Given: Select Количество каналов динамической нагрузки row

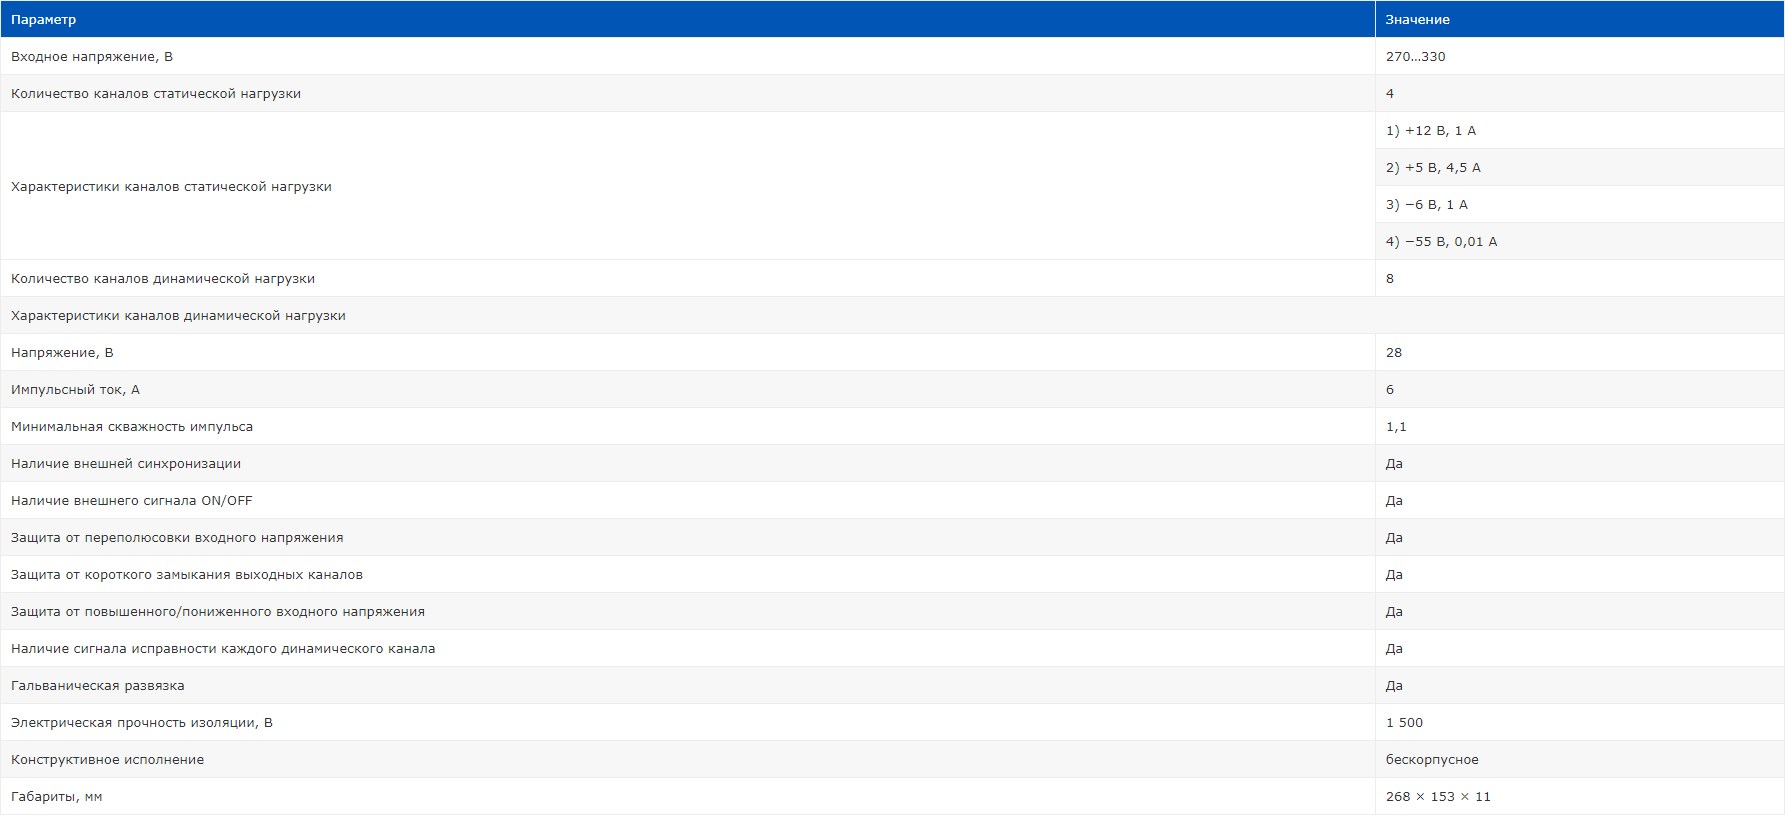Looking at the screenshot, I should point(163,279).
